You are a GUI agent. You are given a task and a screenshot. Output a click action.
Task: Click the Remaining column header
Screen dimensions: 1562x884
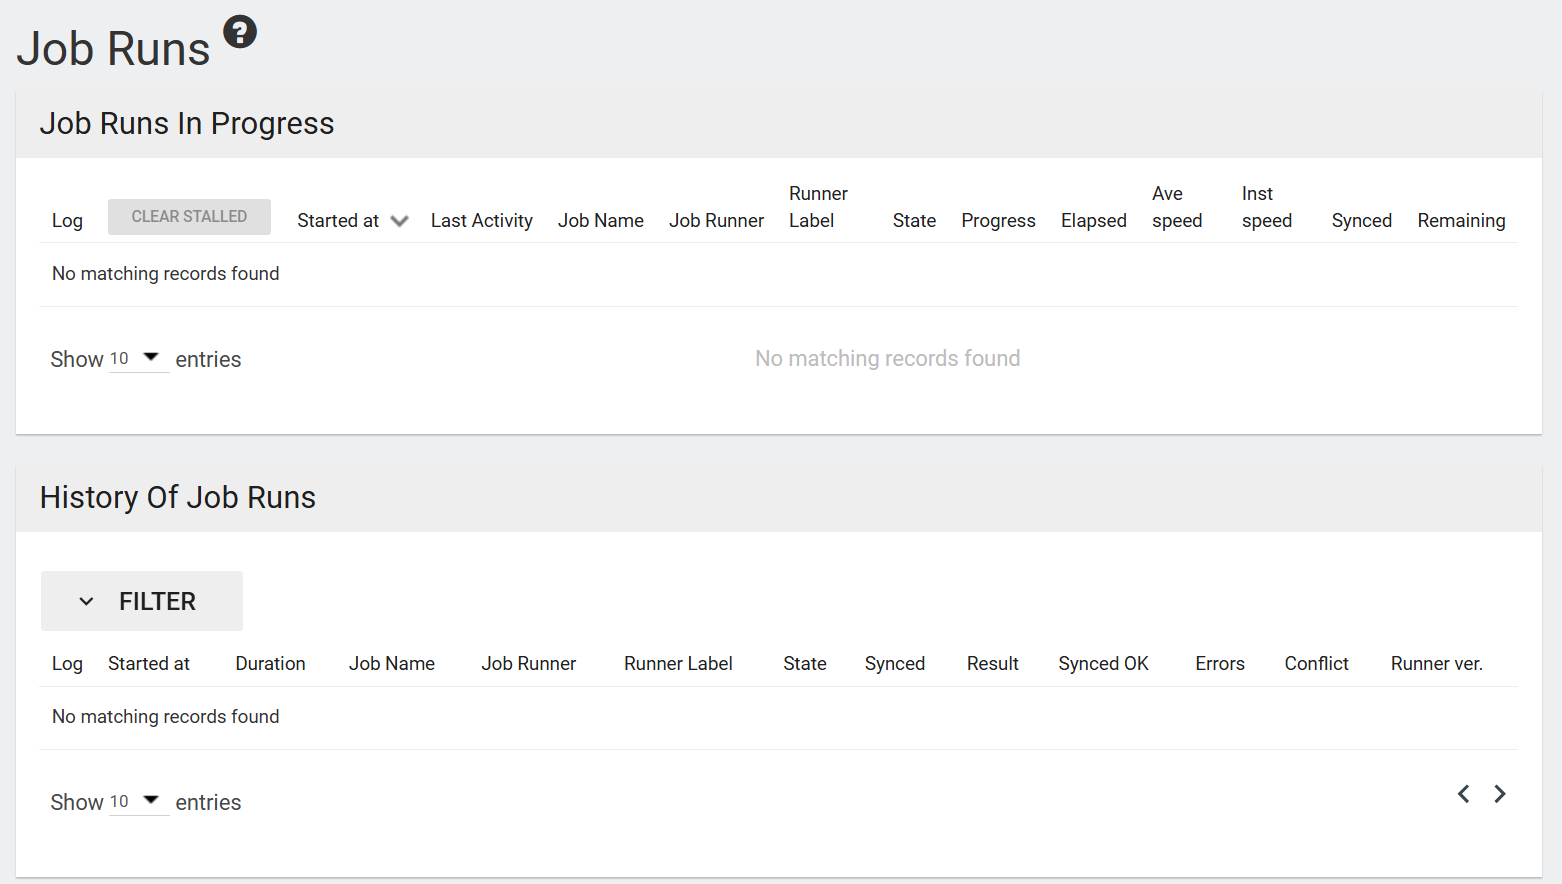[1460, 221]
